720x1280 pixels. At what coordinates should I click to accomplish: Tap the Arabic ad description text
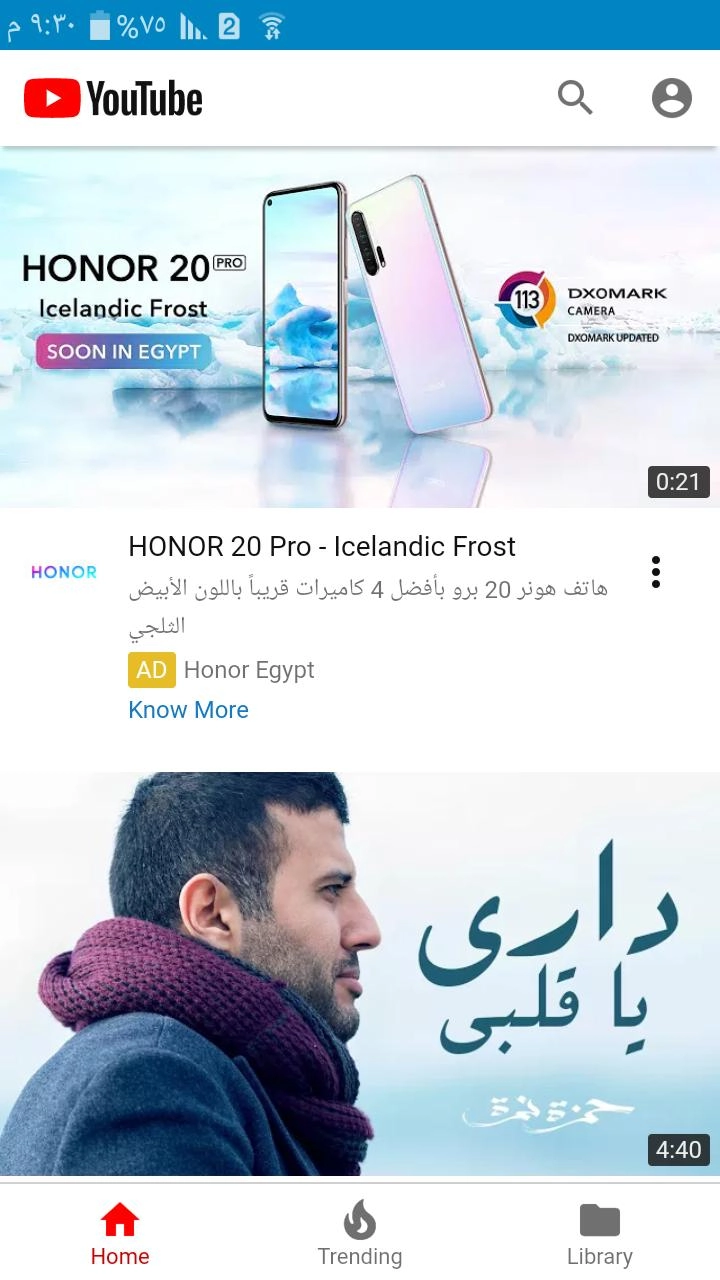click(x=368, y=608)
